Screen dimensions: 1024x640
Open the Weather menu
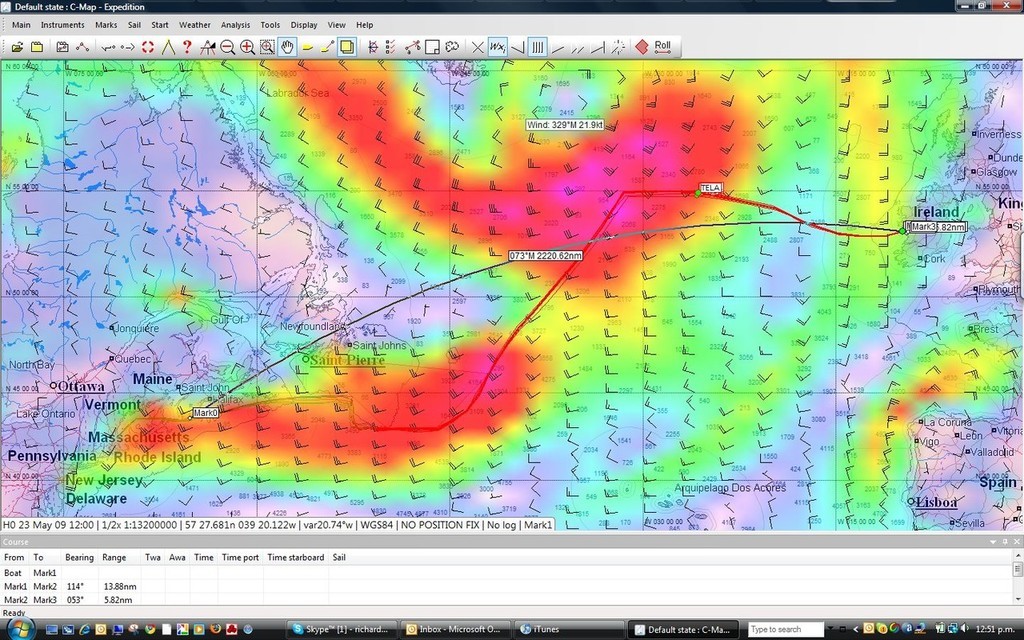point(195,25)
